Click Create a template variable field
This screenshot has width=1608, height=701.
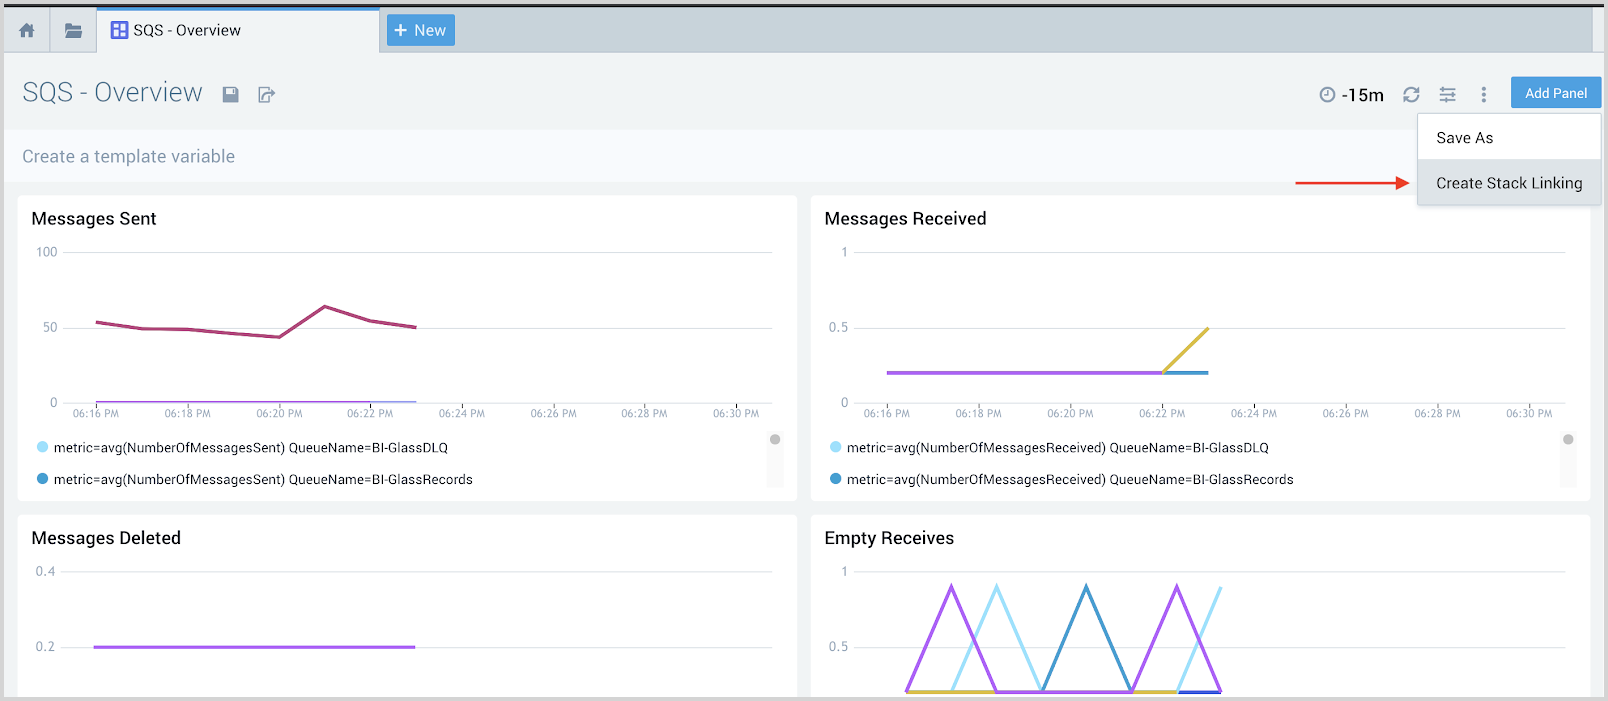click(x=129, y=156)
